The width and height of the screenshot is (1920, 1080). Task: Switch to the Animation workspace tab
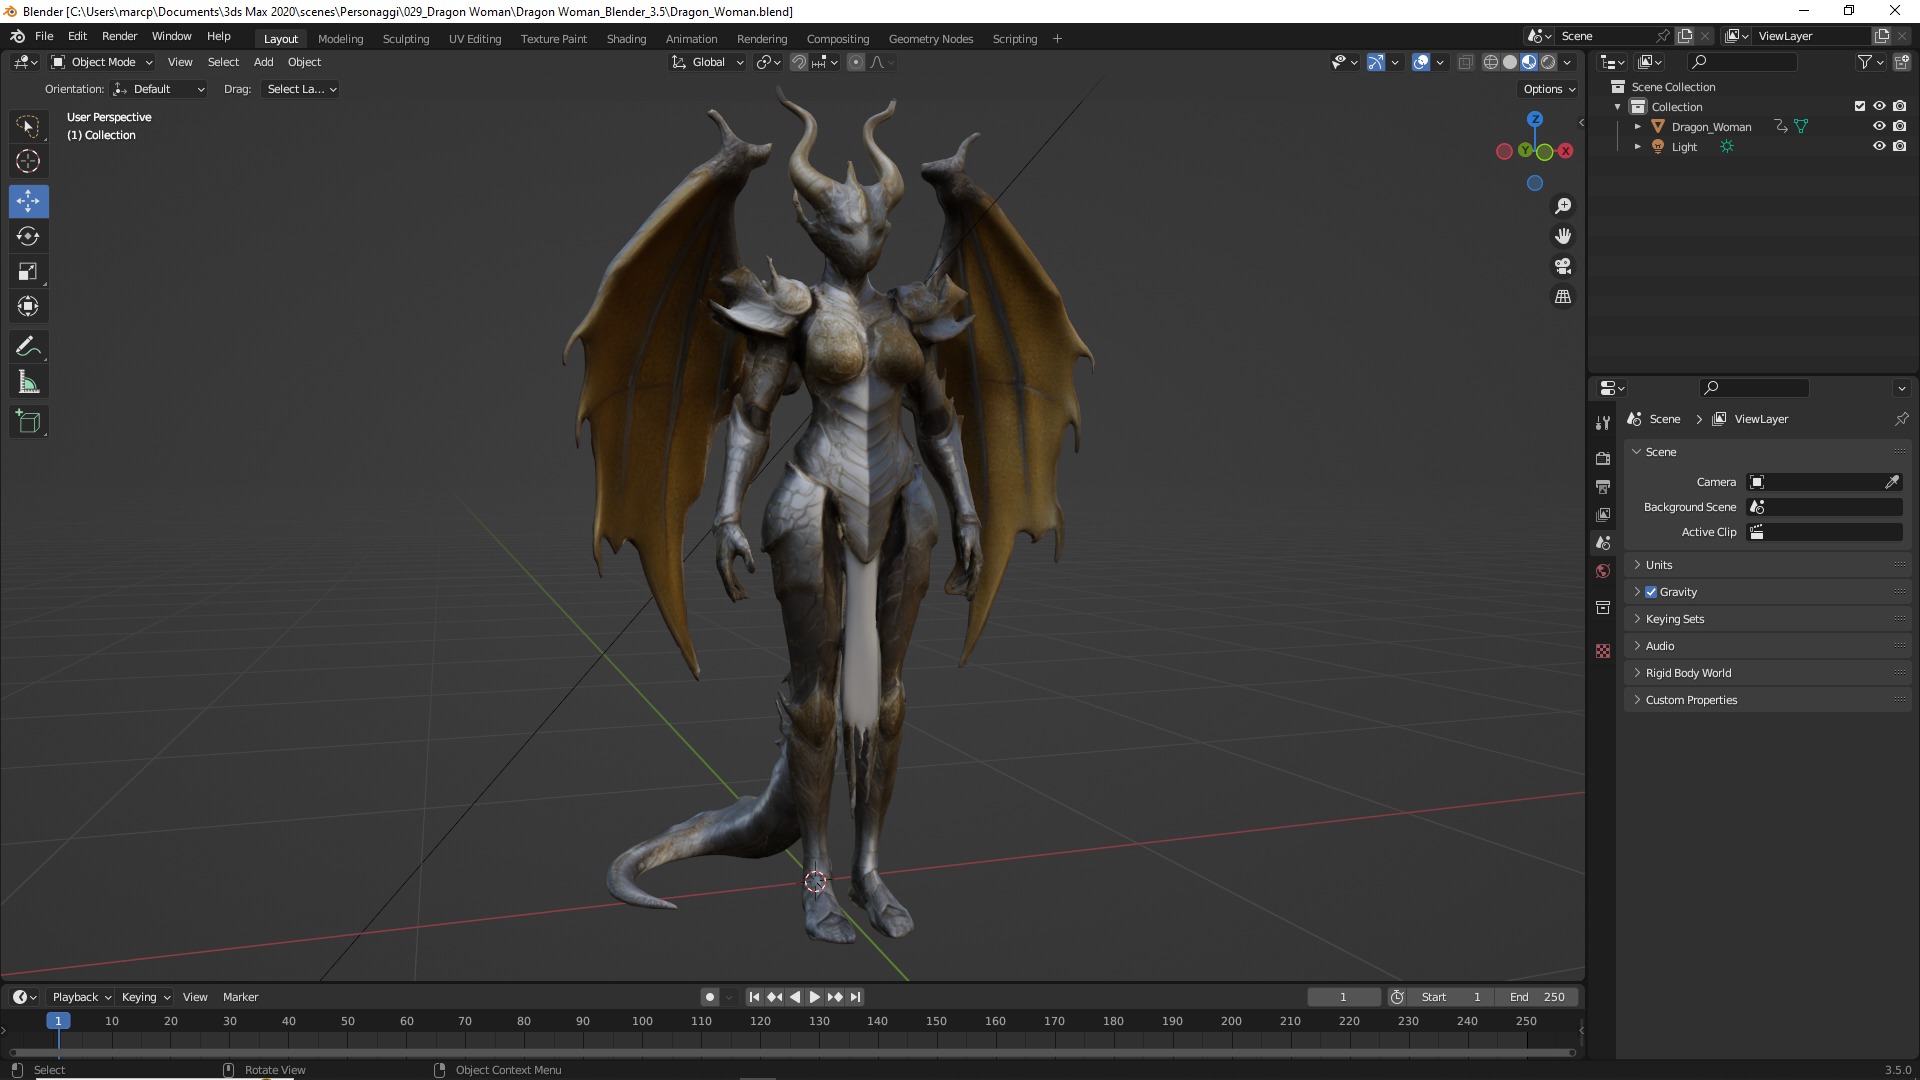tap(691, 39)
